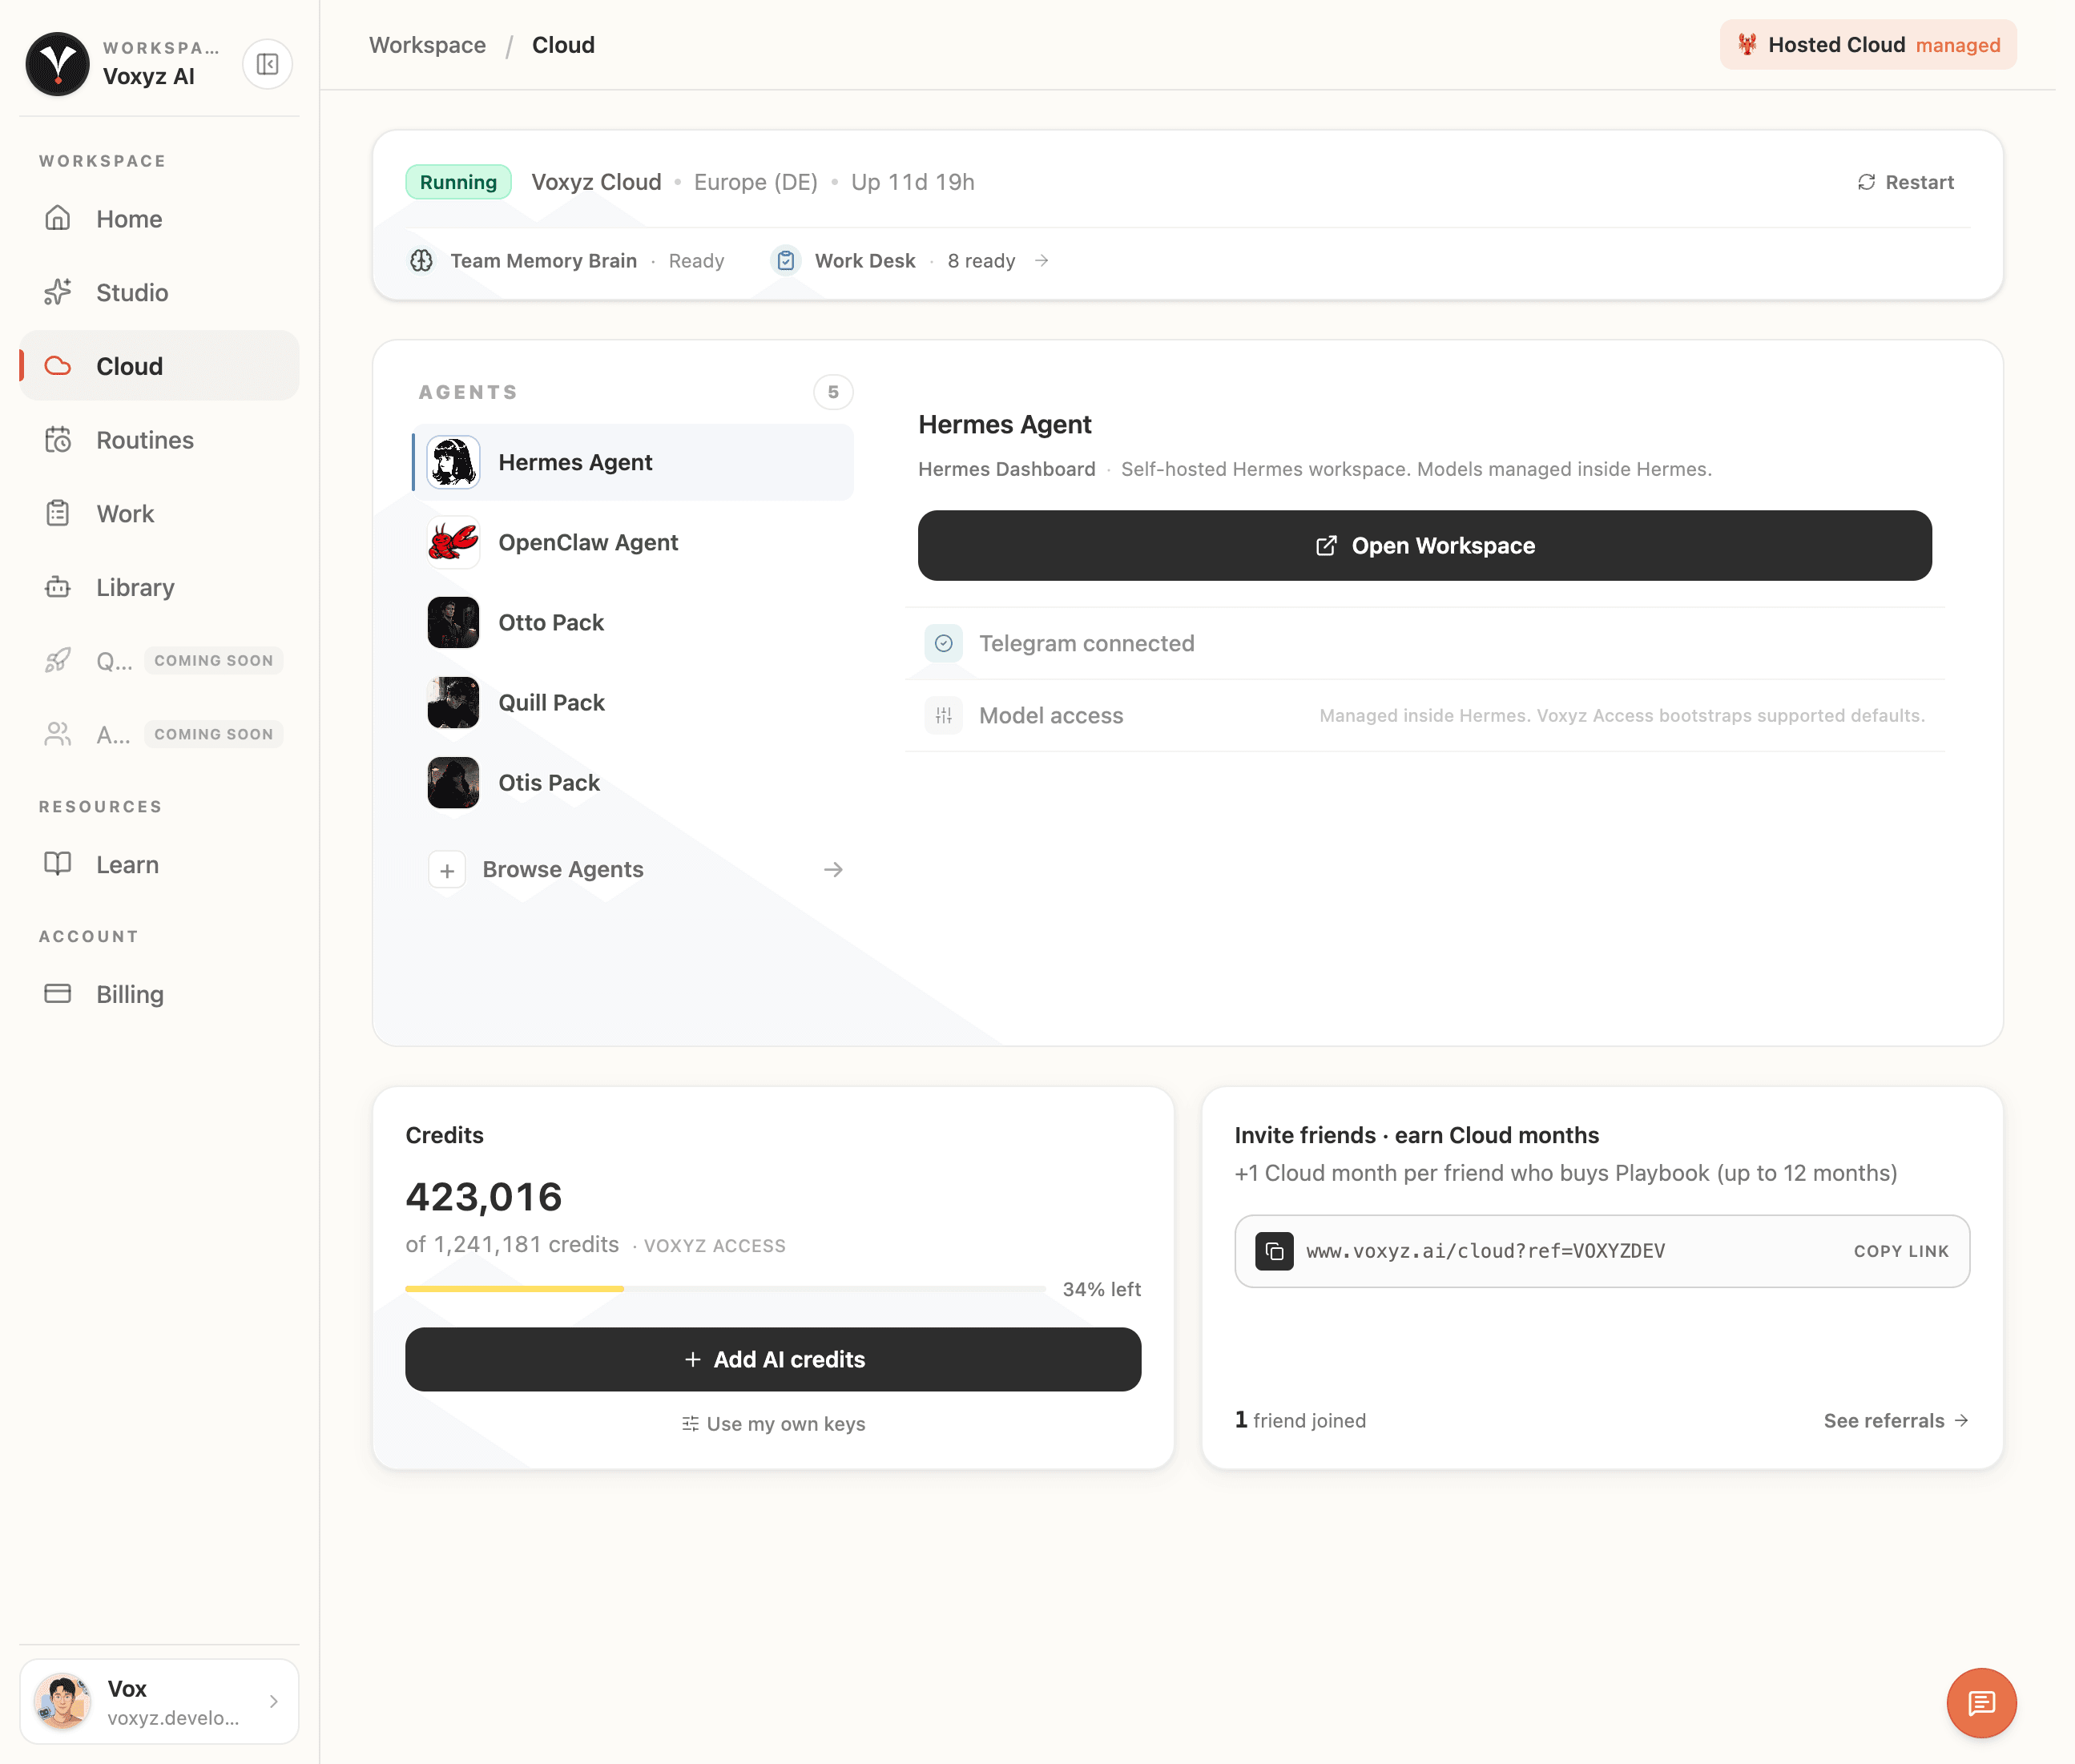Open the Home page
The width and height of the screenshot is (2075, 1764).
coord(159,219)
